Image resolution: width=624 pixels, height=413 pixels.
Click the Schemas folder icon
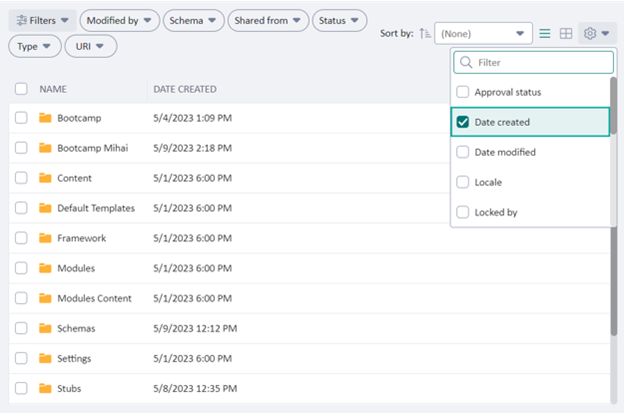tap(45, 328)
